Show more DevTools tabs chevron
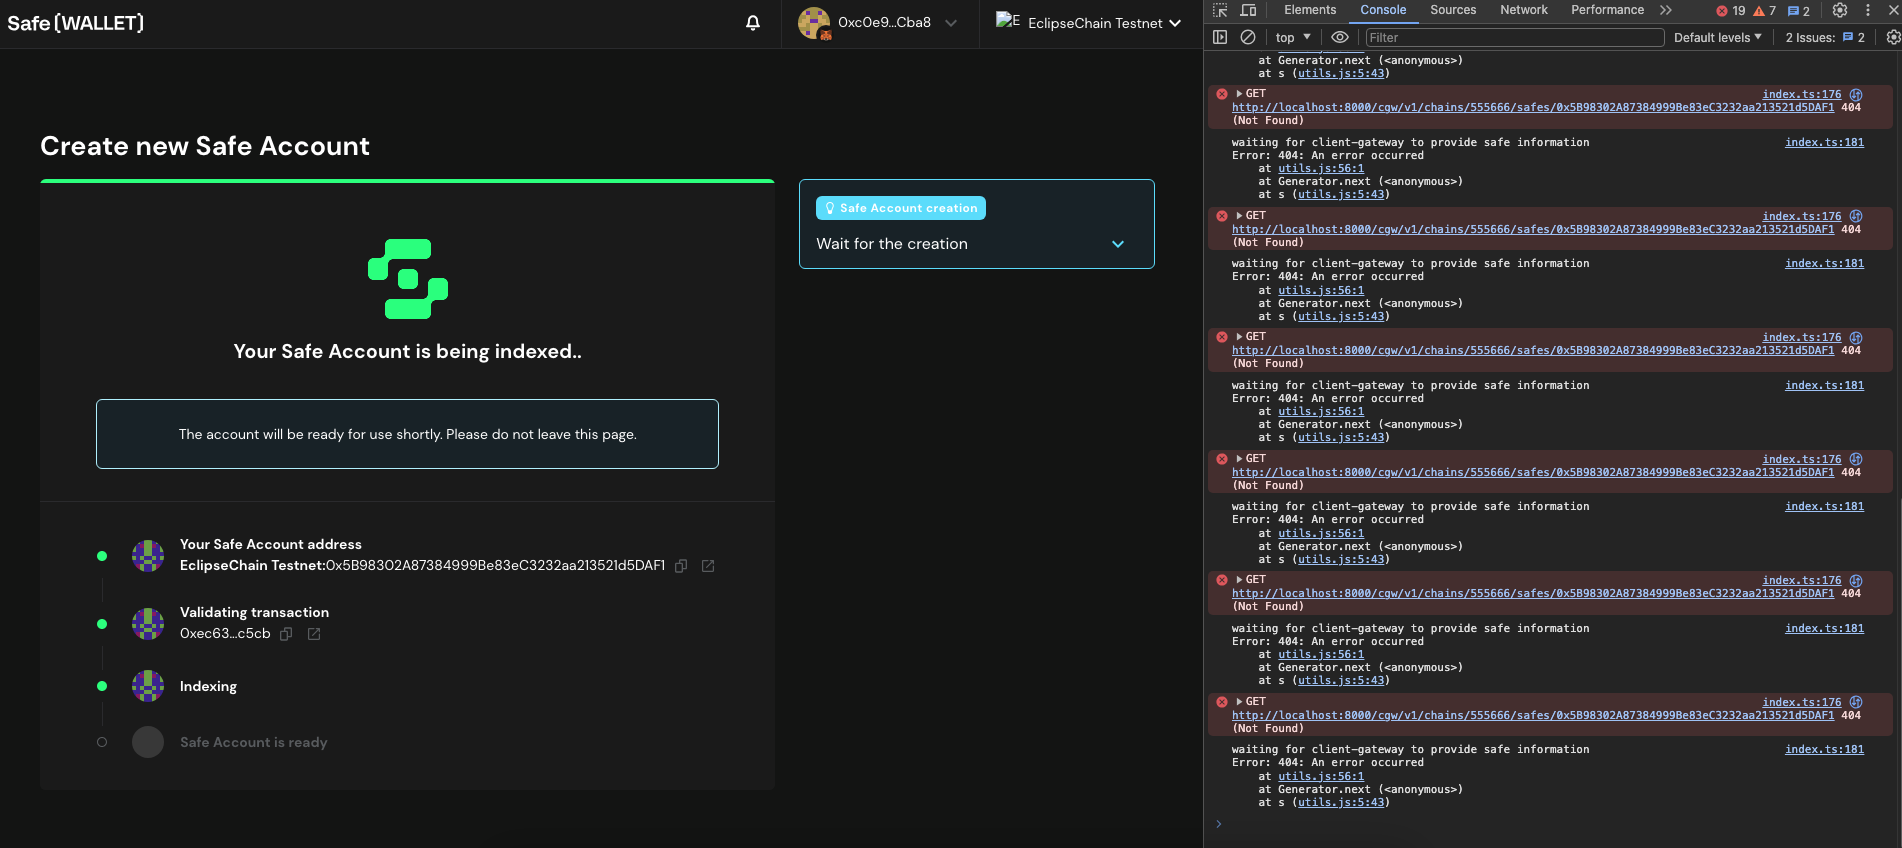 [1666, 10]
